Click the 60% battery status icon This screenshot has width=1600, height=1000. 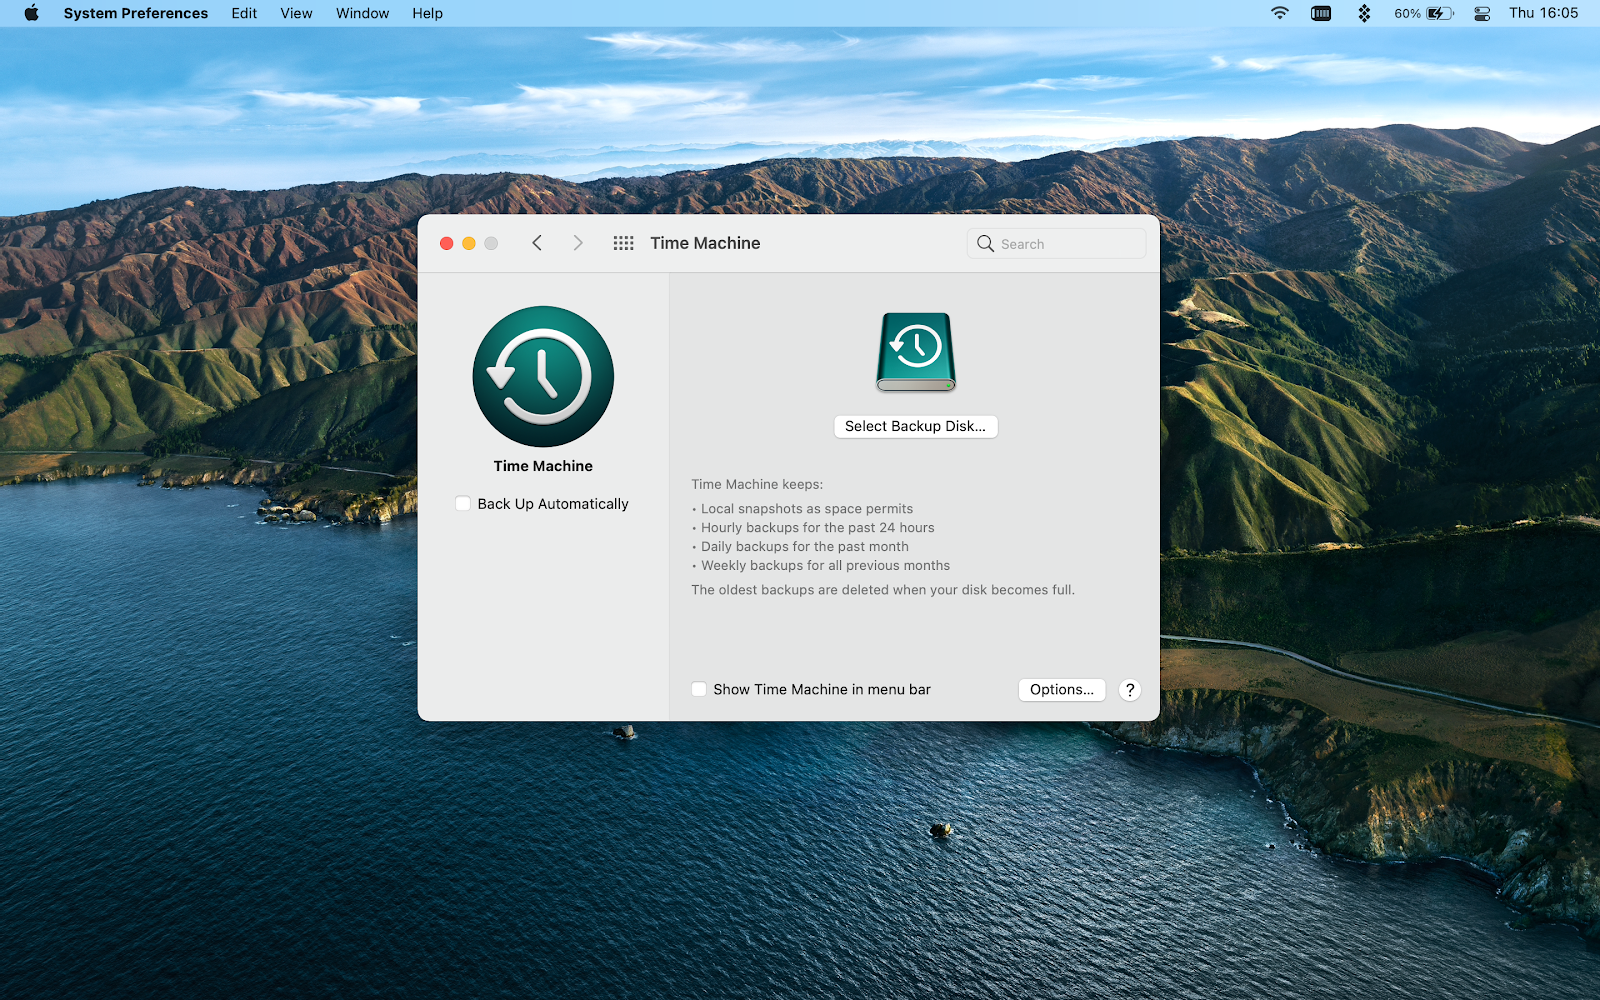click(1424, 13)
